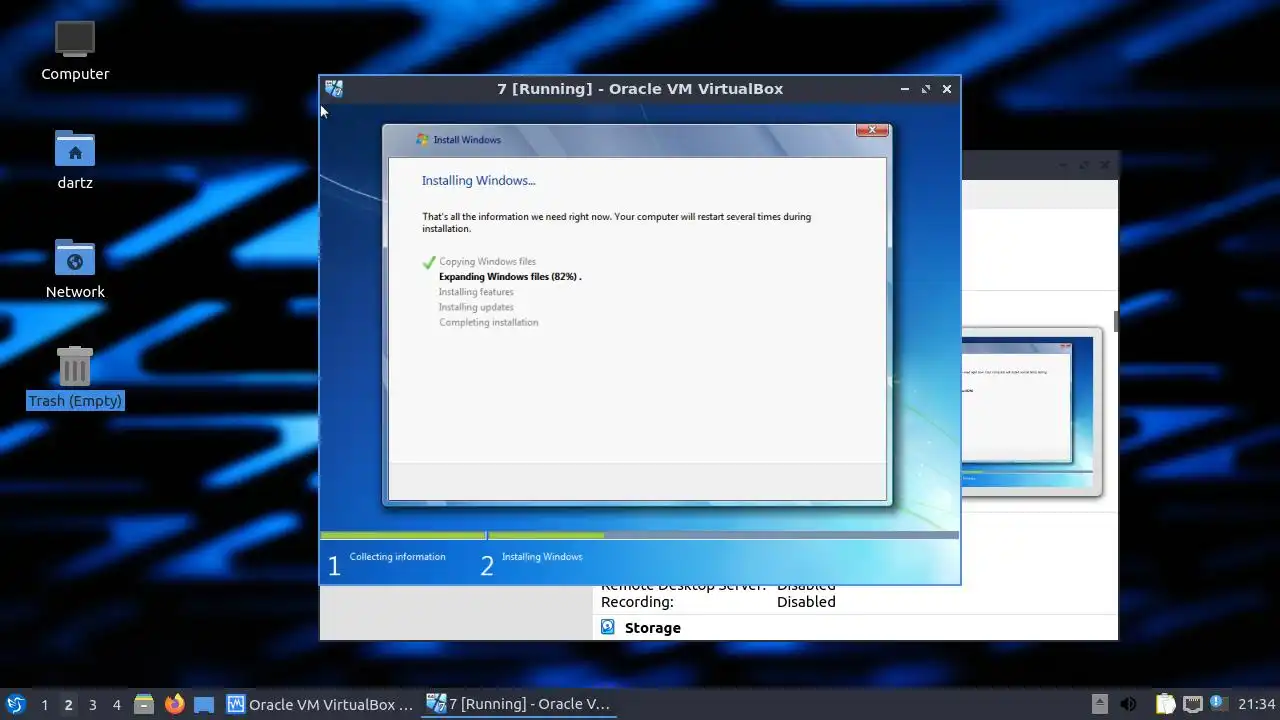Close the 7 [Running] VirtualBox window
Viewport: 1280px width, 720px height.
(x=947, y=89)
